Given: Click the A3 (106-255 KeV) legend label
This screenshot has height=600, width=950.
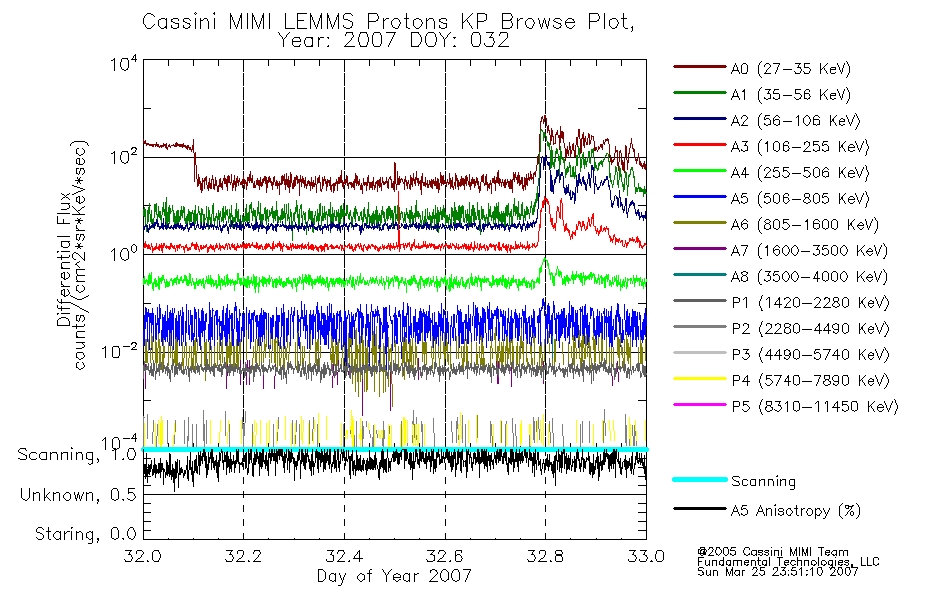Looking at the screenshot, I should tap(800, 147).
